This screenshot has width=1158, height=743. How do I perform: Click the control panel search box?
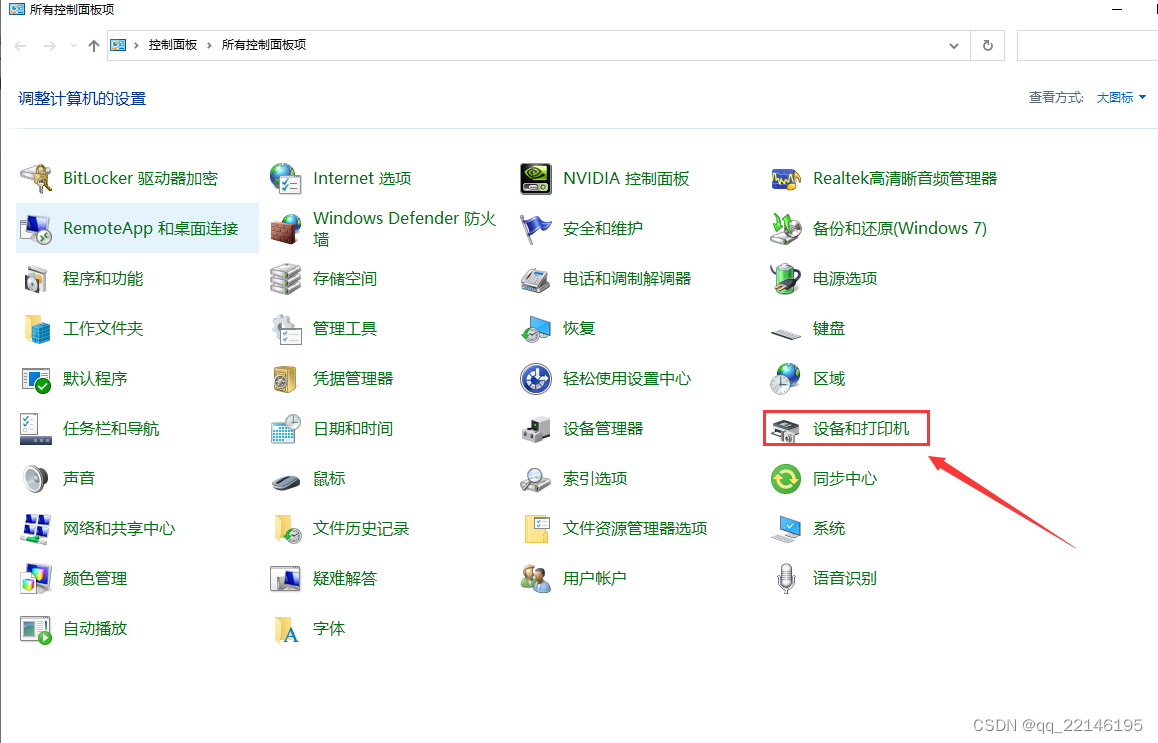1087,46
